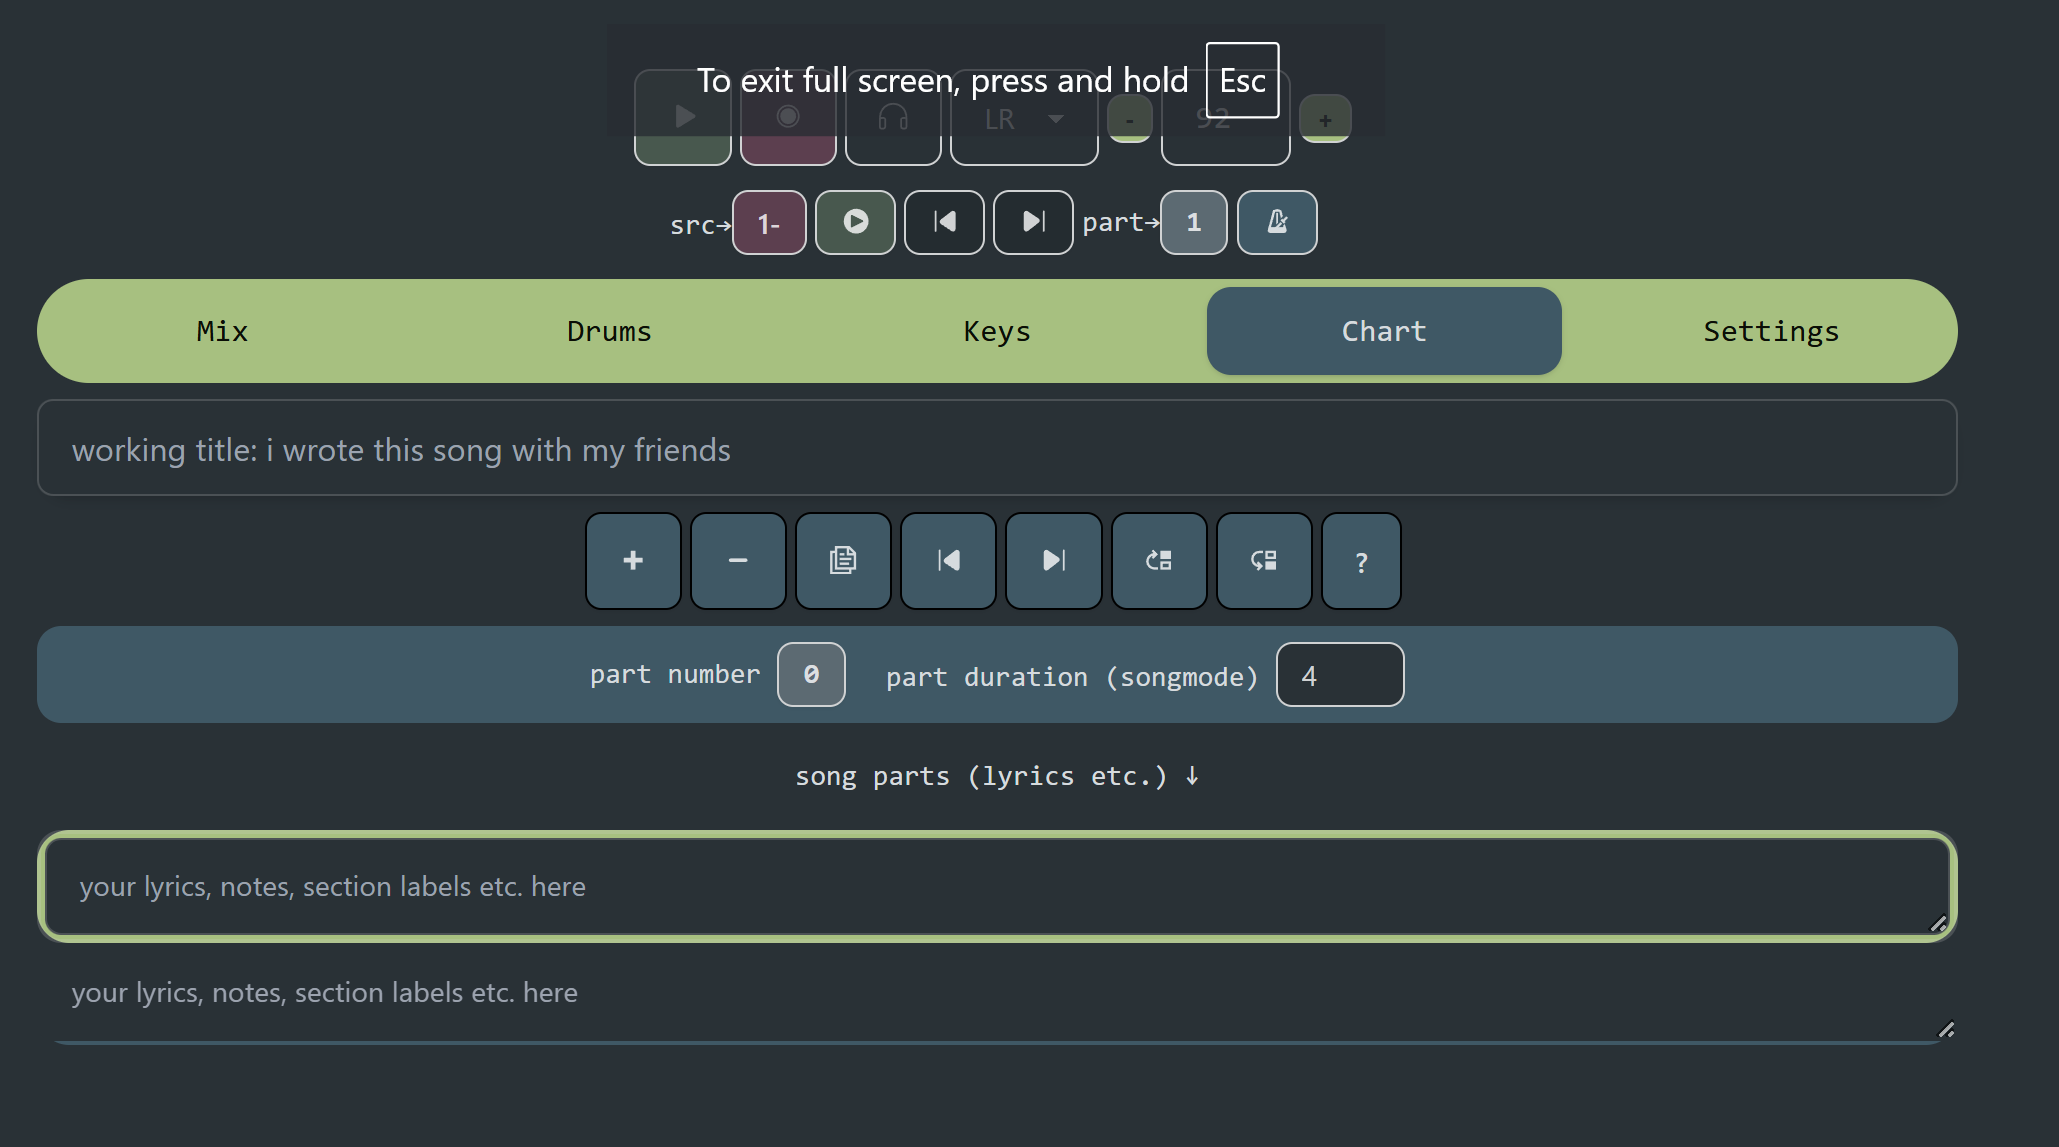Open chart help question mark button
Viewport: 2059px width, 1147px height.
click(x=1361, y=561)
